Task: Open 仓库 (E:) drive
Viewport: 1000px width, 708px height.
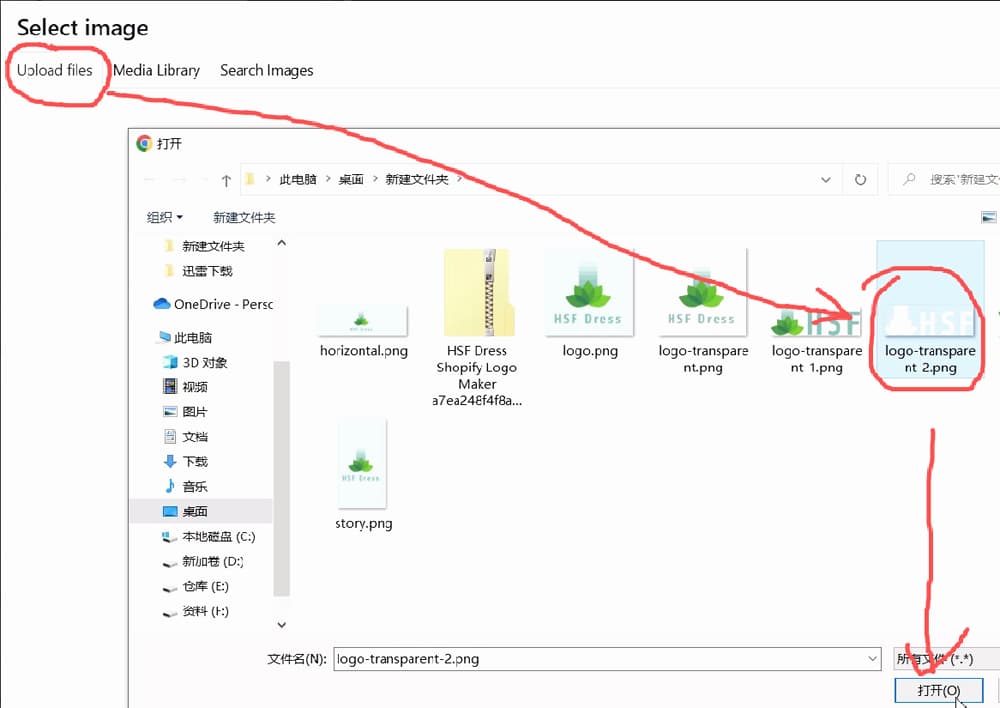Action: pyautogui.click(x=195, y=587)
